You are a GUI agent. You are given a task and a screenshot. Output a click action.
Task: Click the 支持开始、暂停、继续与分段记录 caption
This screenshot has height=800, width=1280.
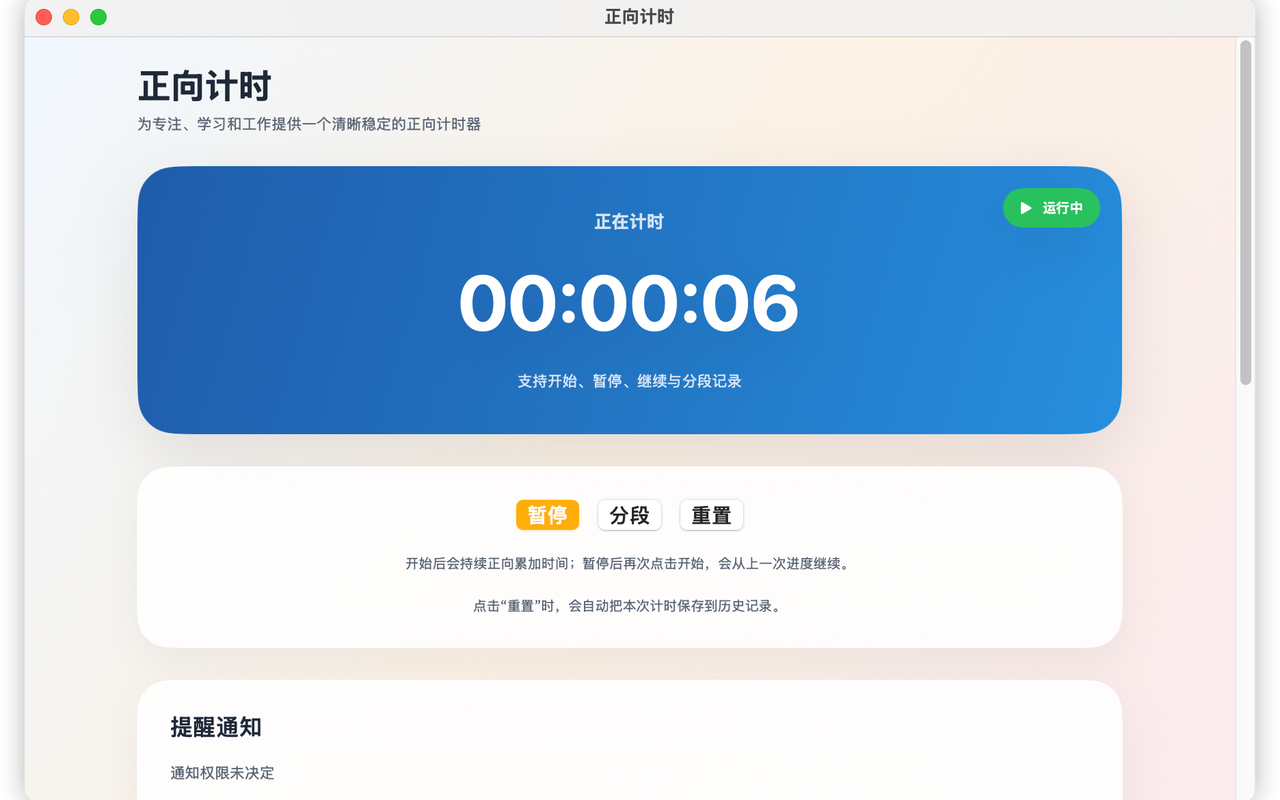[x=629, y=381]
